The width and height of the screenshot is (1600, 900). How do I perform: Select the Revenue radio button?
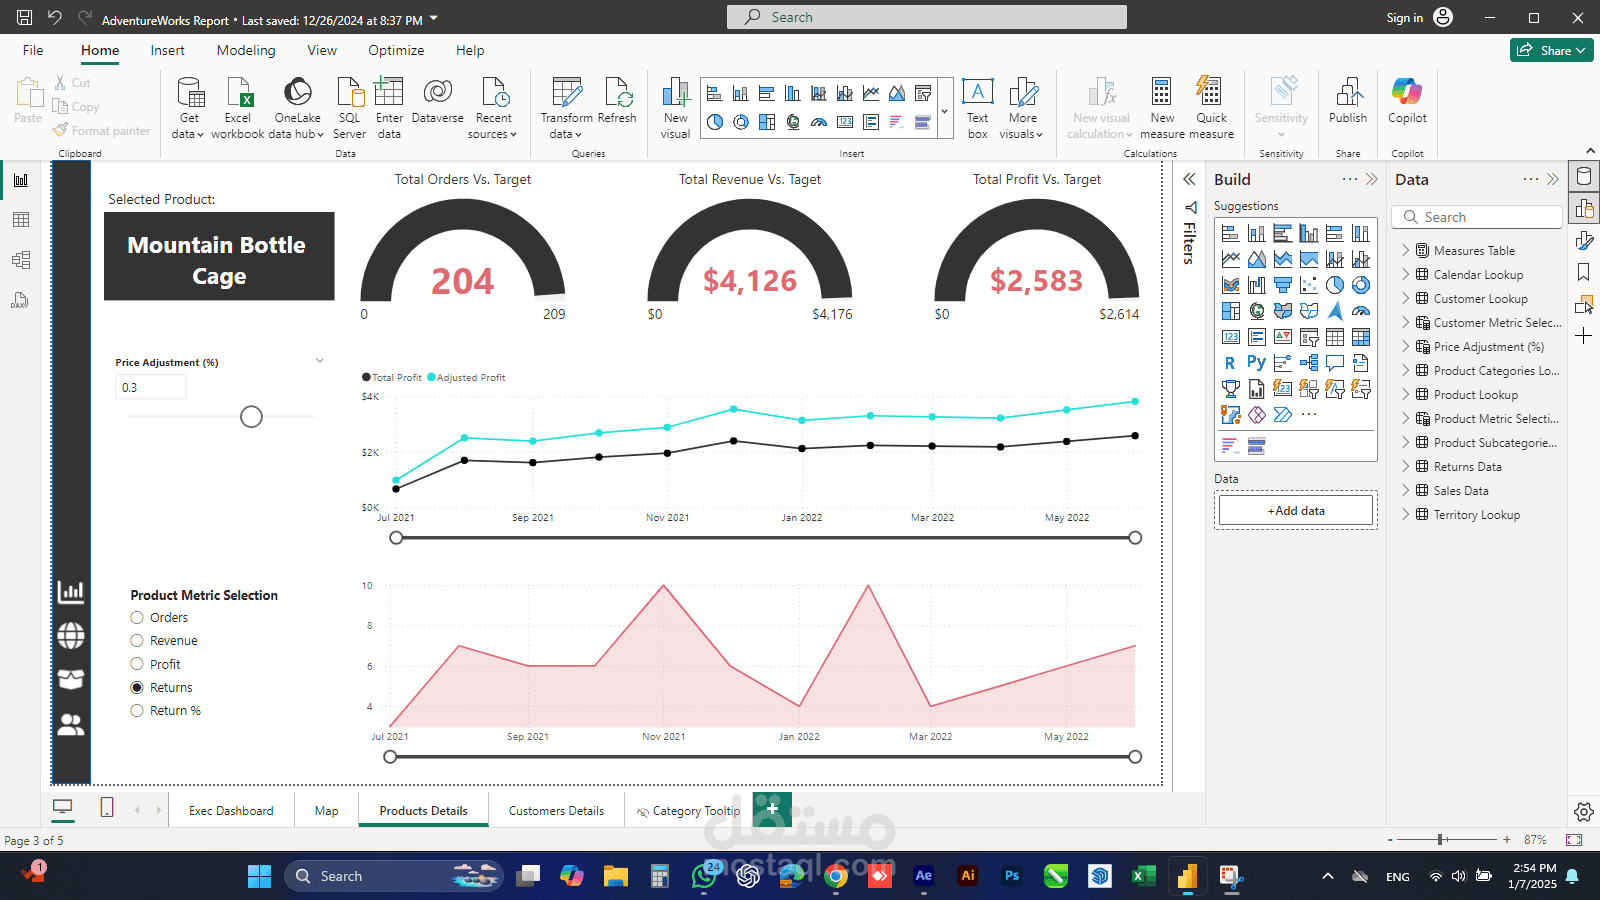pos(137,641)
